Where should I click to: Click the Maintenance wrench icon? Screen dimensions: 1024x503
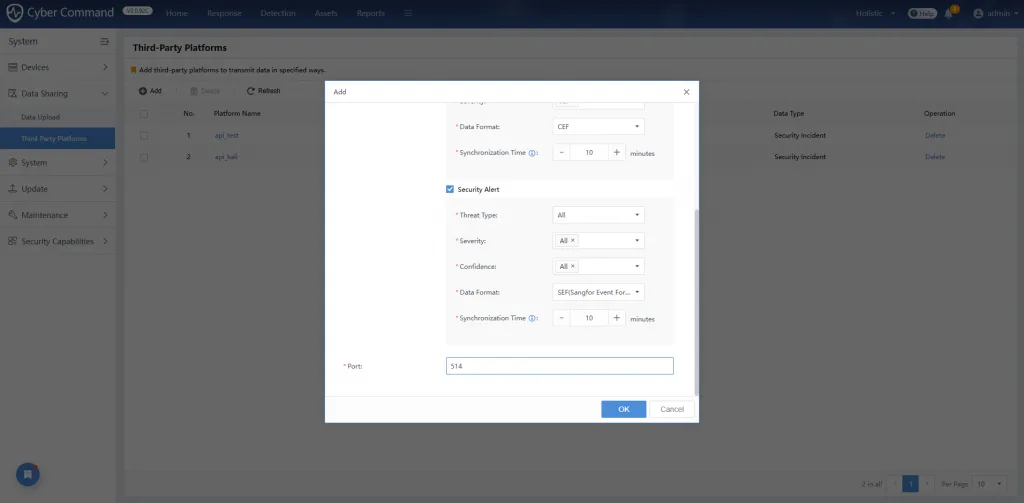pos(12,215)
